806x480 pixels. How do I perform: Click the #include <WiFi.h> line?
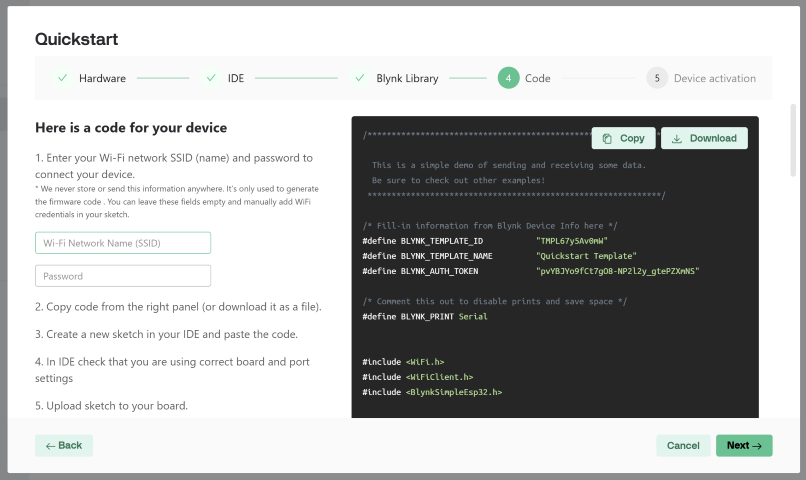tap(403, 362)
